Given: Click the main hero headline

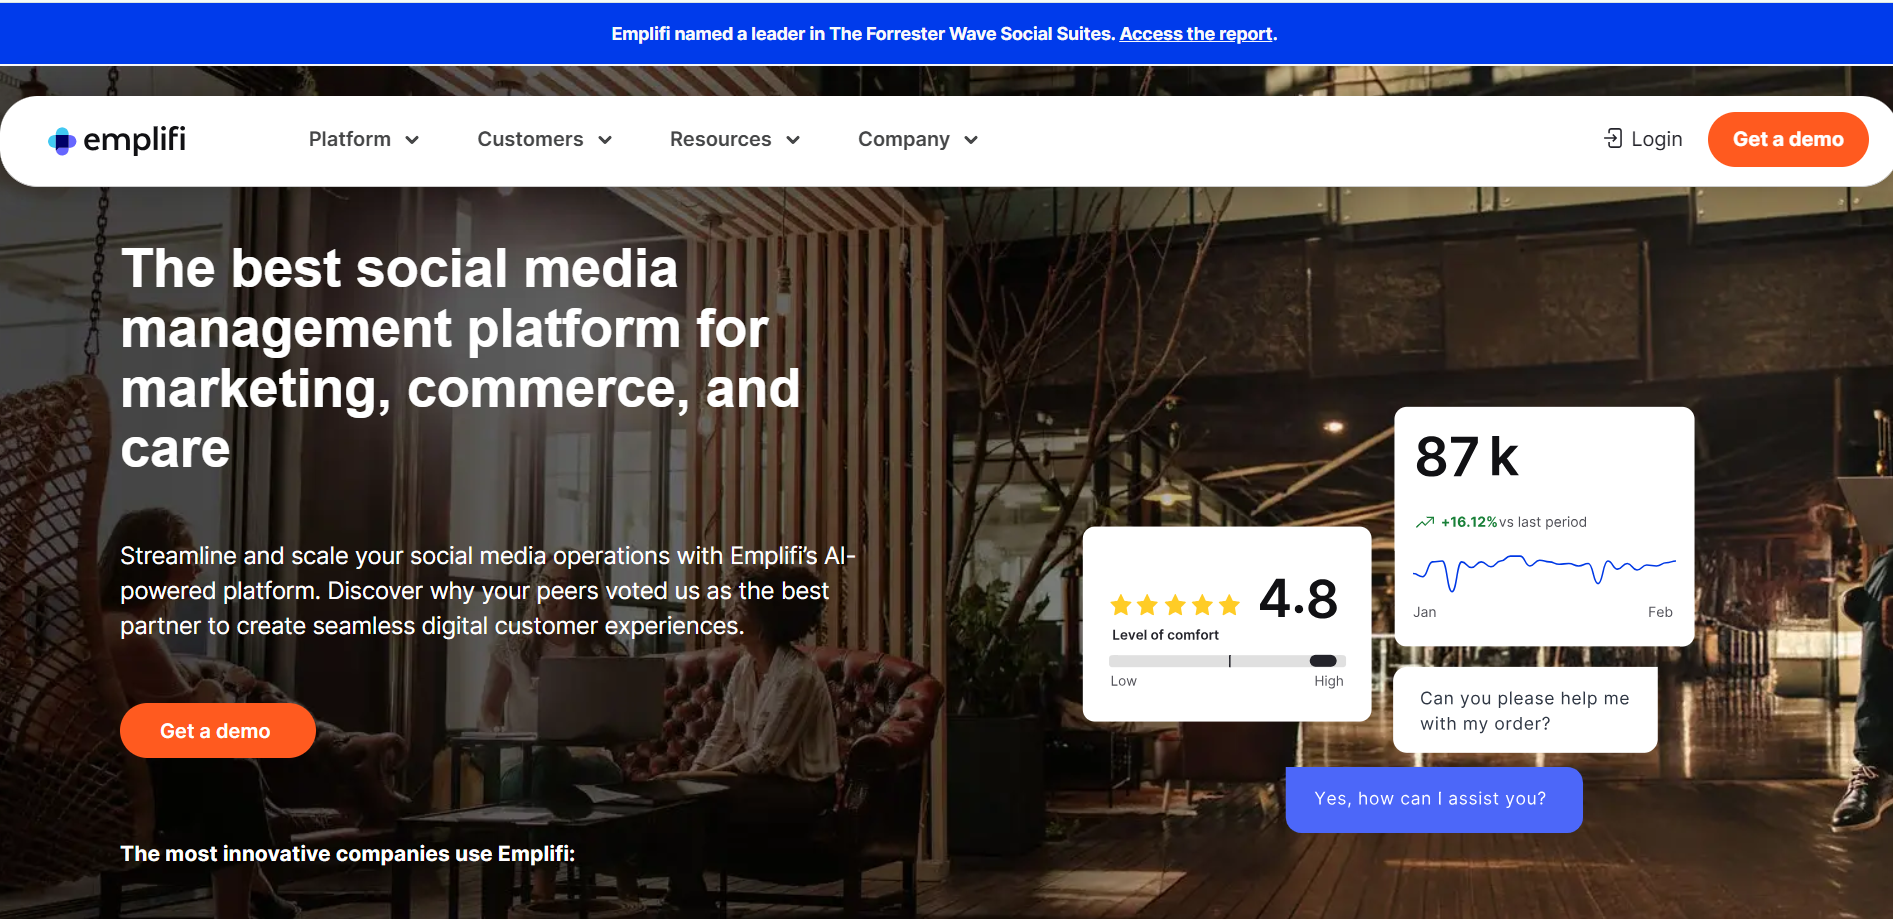Looking at the screenshot, I should [460, 358].
